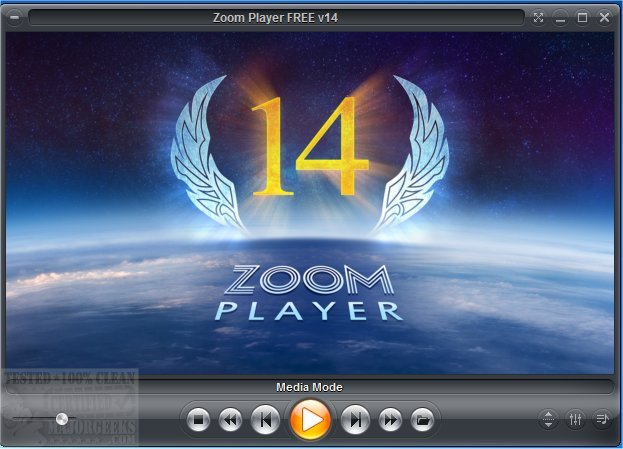Image resolution: width=623 pixels, height=449 pixels.
Task: Open the menu button at the top-left of the title bar
Action: point(14,17)
